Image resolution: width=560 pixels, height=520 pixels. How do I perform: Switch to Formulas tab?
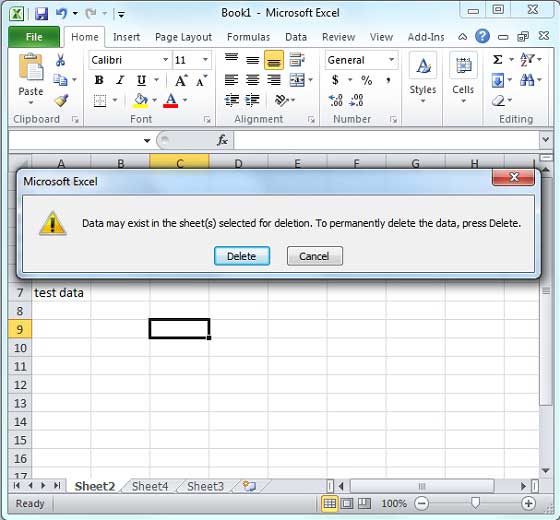(249, 37)
